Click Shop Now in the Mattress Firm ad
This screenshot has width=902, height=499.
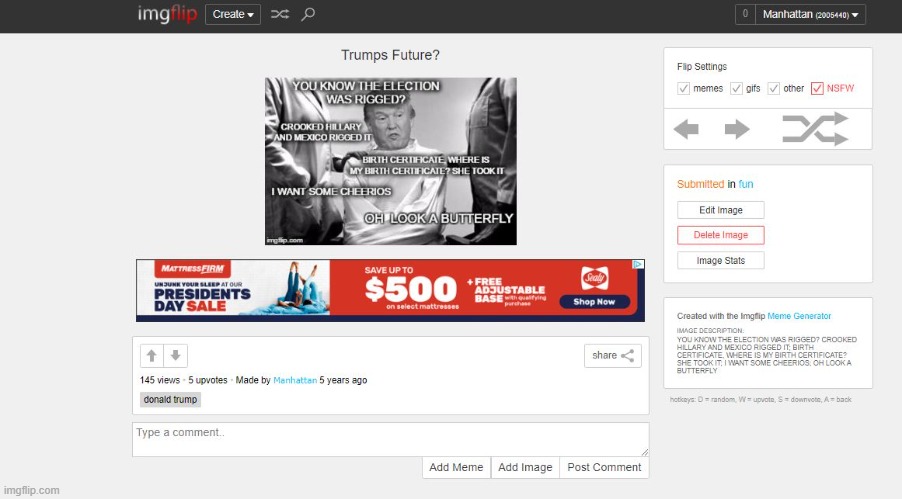[x=594, y=302]
